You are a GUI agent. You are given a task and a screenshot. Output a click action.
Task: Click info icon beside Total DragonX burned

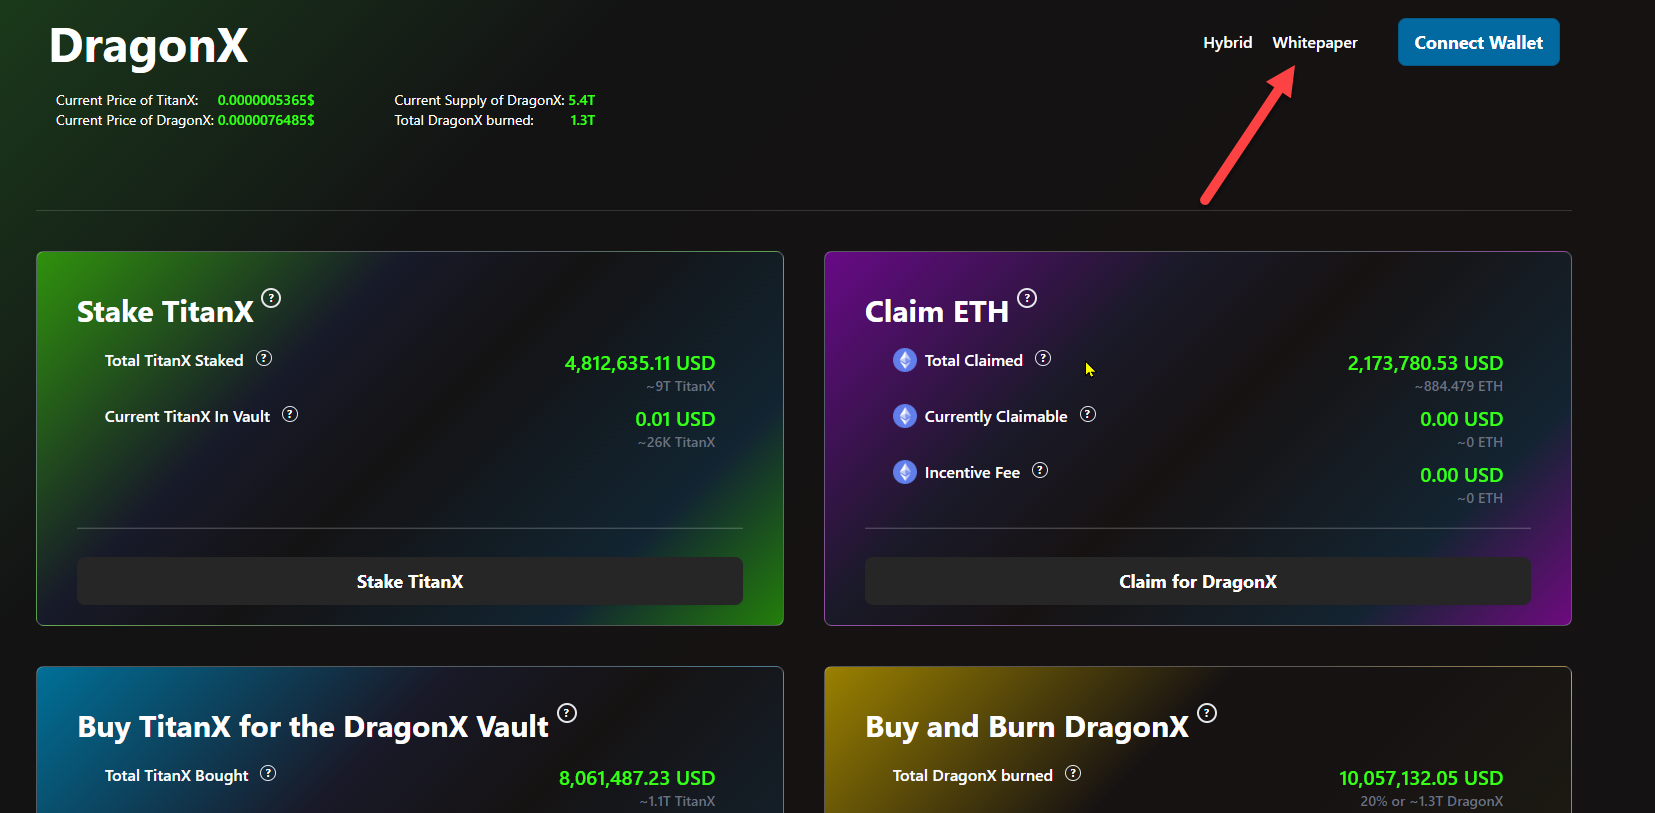1073,773
